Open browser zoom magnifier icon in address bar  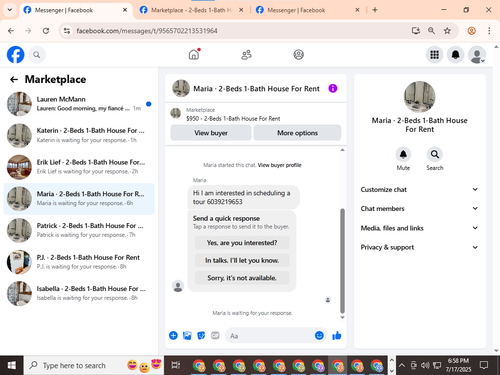coord(431,31)
